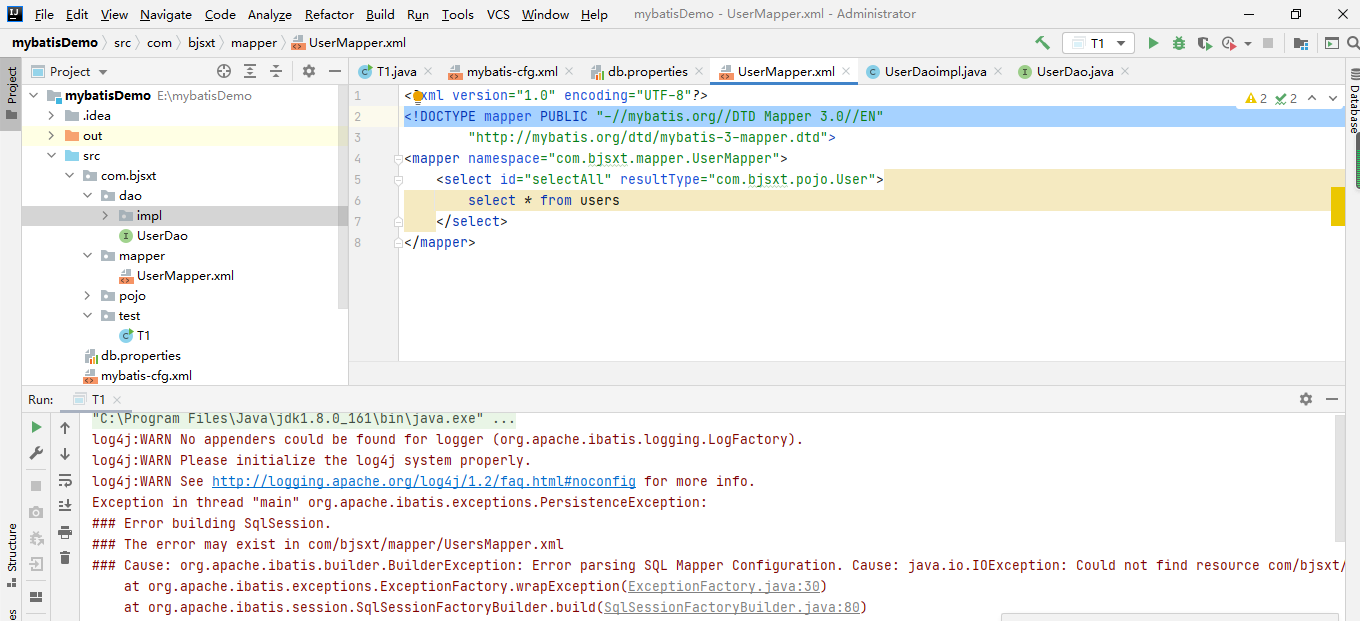The height and width of the screenshot is (621, 1360).
Task: Click the Collapse All icon in Project panel
Action: [x=276, y=72]
